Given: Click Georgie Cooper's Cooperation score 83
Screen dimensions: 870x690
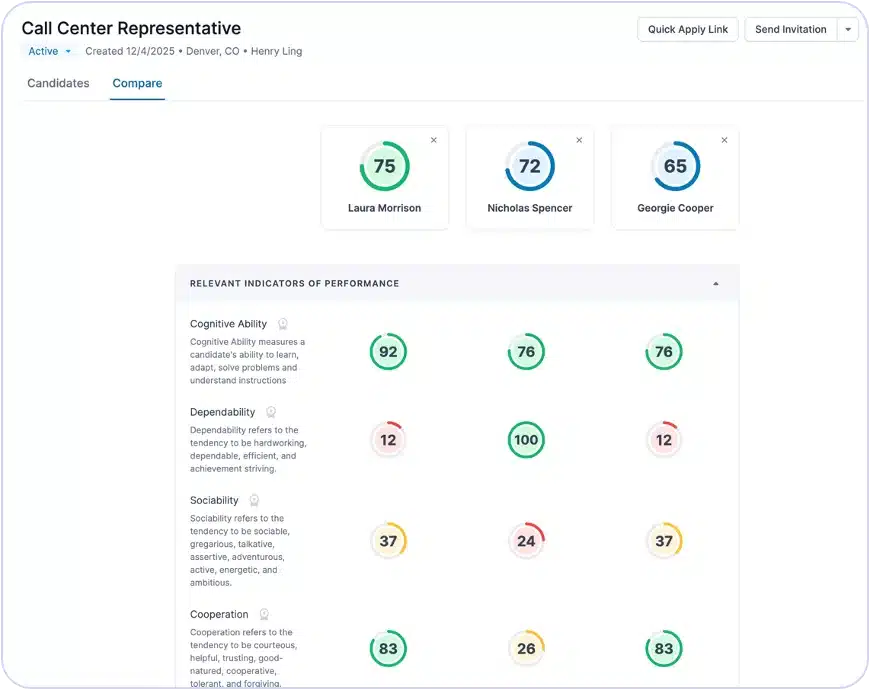Looking at the screenshot, I should pyautogui.click(x=664, y=648).
